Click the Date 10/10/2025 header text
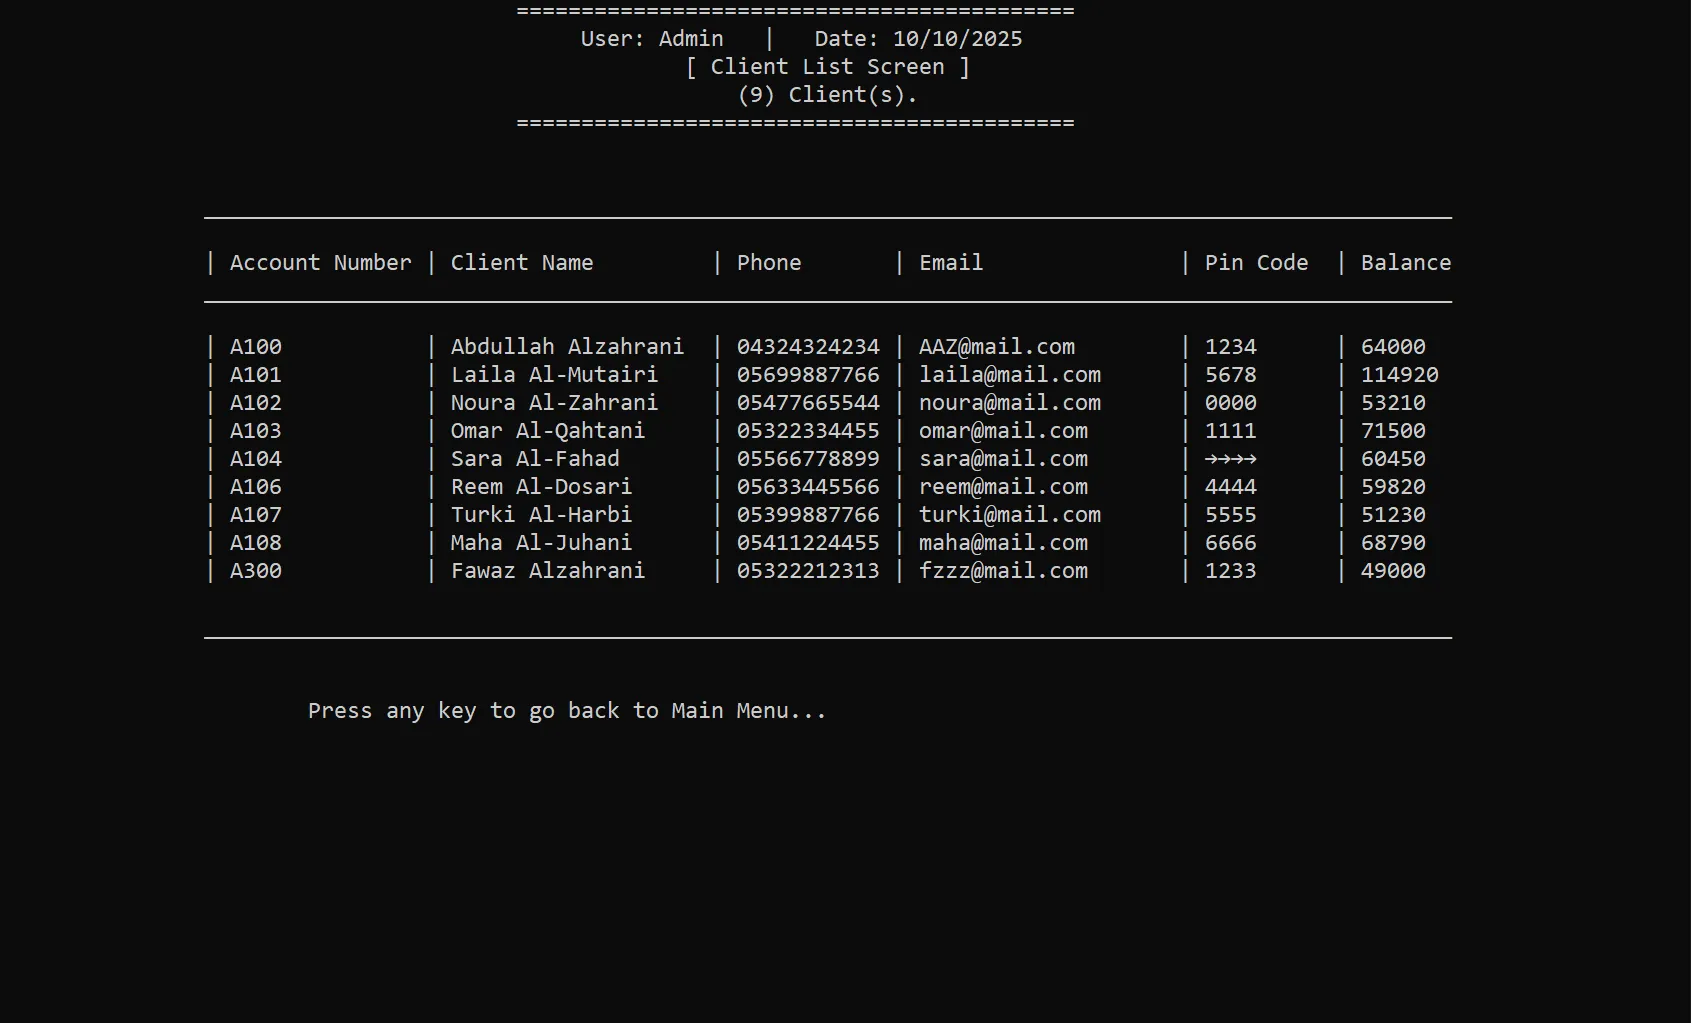The image size is (1691, 1023). (x=917, y=39)
